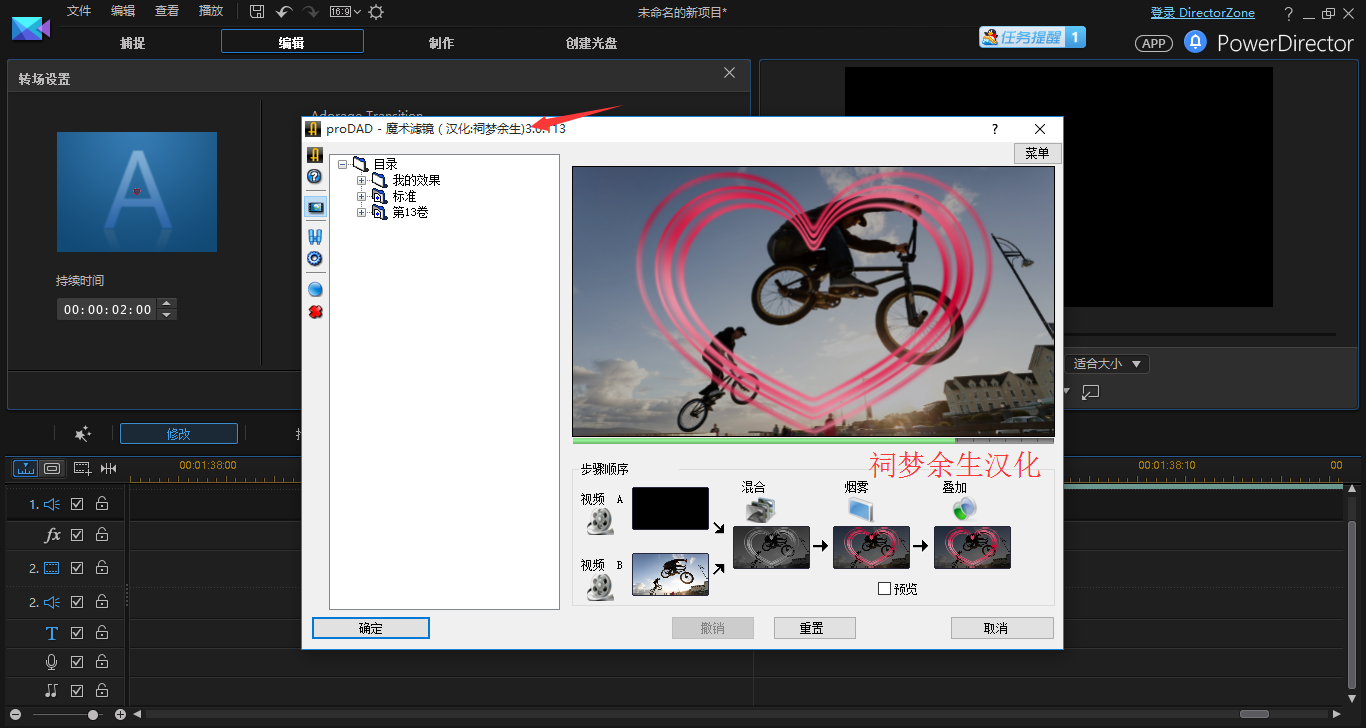Click the undo arrow in PowerDirector toolbar

coord(284,12)
